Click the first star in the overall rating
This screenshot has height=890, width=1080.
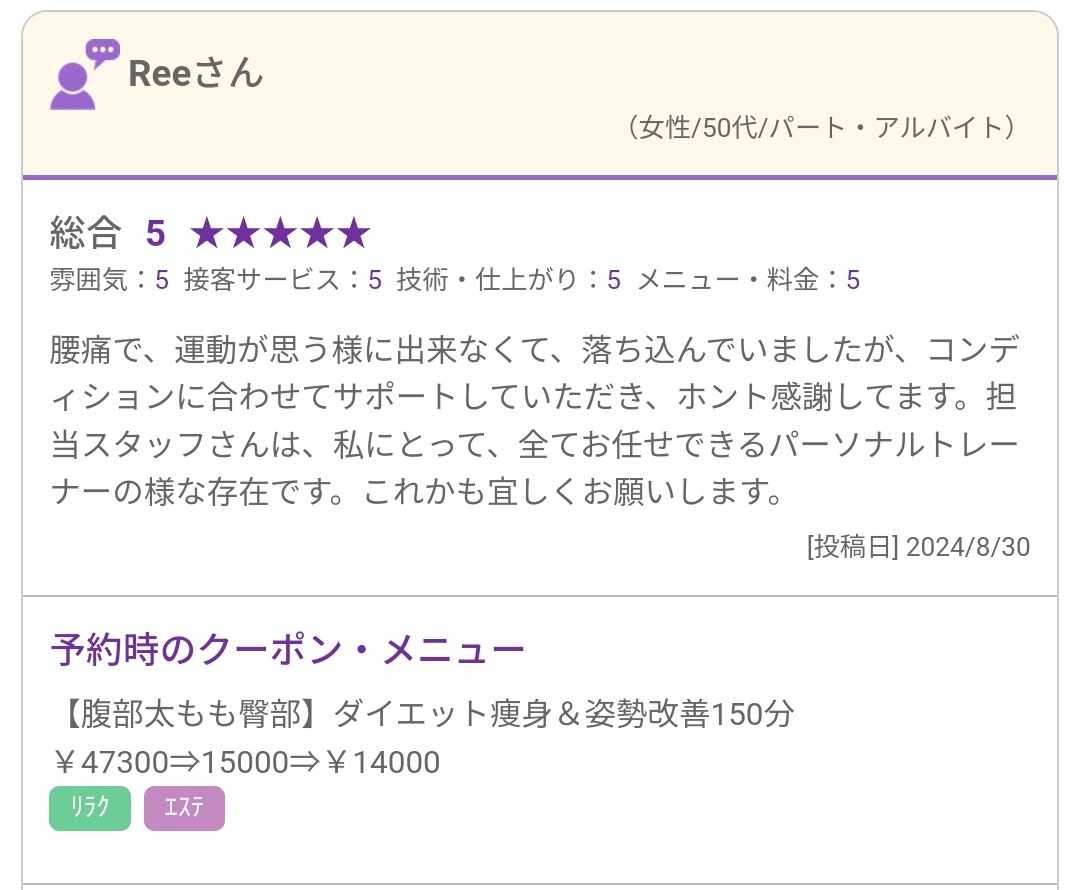pos(208,234)
